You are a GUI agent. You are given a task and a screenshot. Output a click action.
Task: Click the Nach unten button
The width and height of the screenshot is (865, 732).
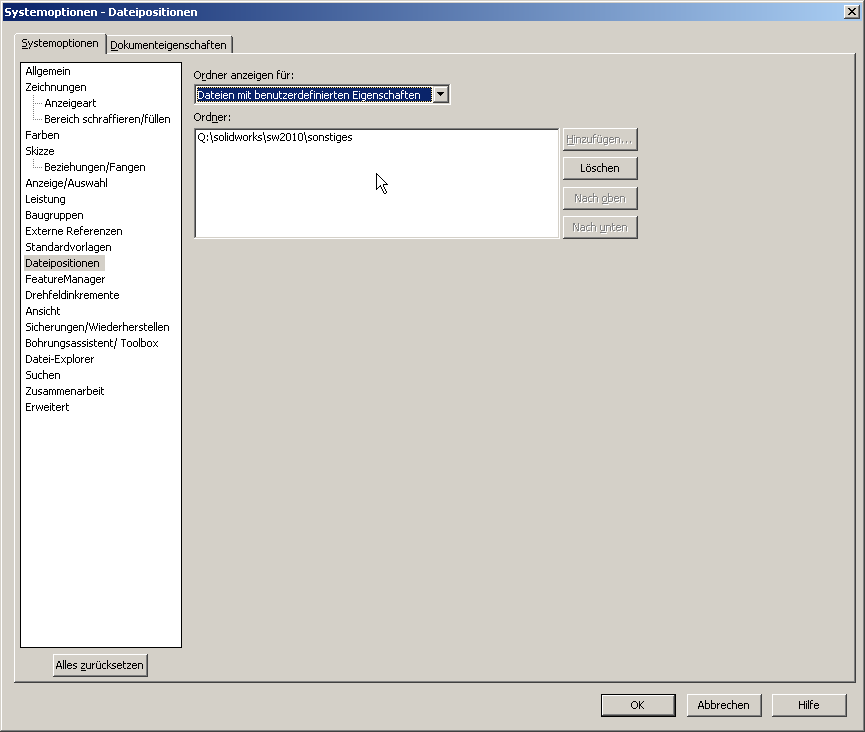(x=600, y=227)
